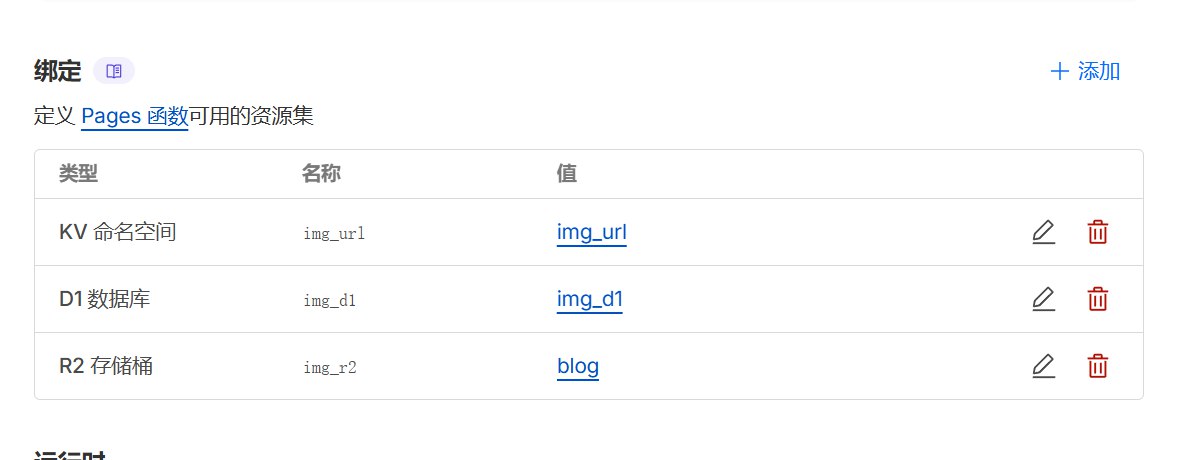Edit the D1 数据库 img_d1 binding

click(1043, 299)
